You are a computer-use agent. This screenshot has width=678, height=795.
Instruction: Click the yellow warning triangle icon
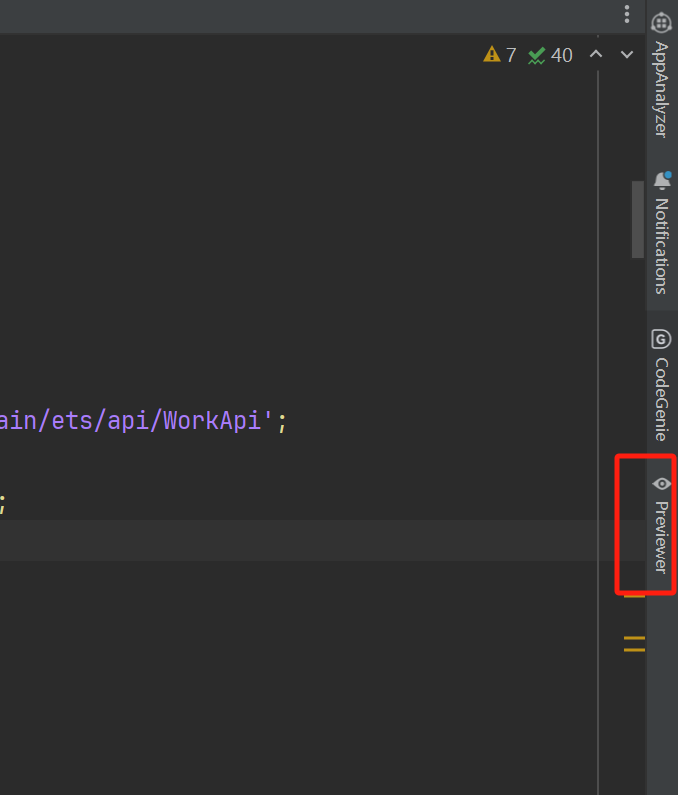coord(491,55)
